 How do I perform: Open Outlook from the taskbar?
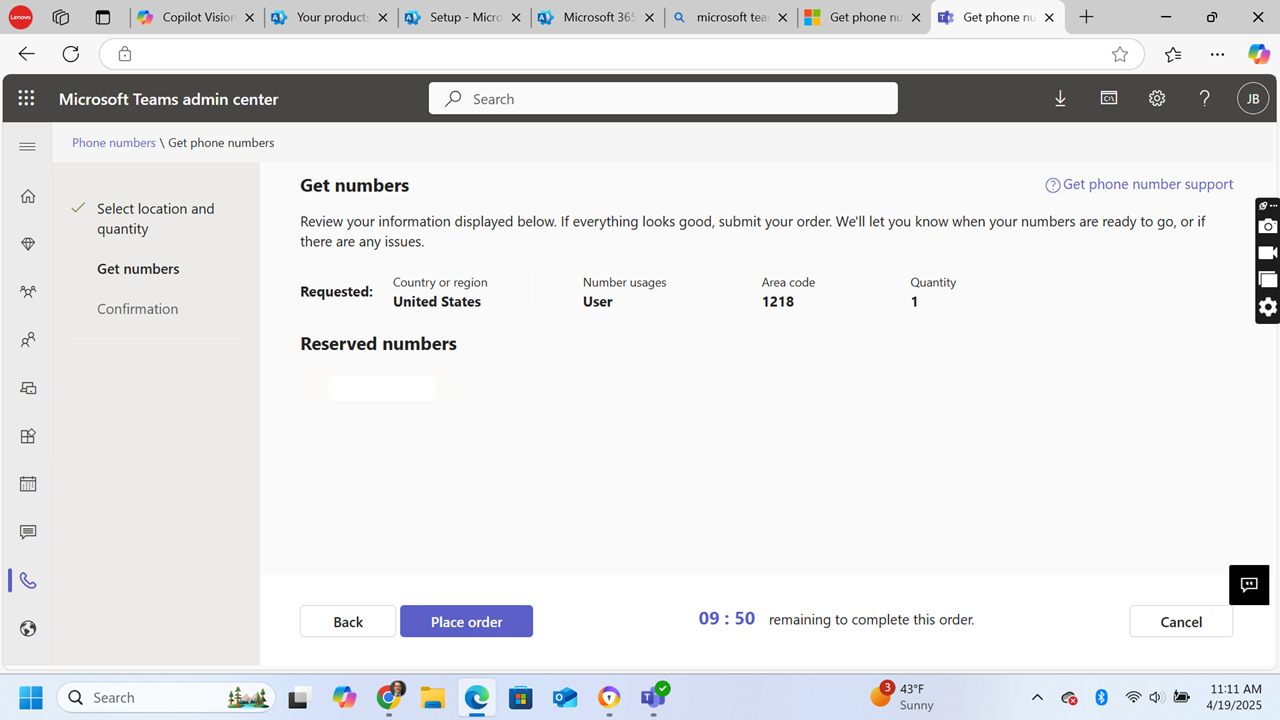point(565,697)
